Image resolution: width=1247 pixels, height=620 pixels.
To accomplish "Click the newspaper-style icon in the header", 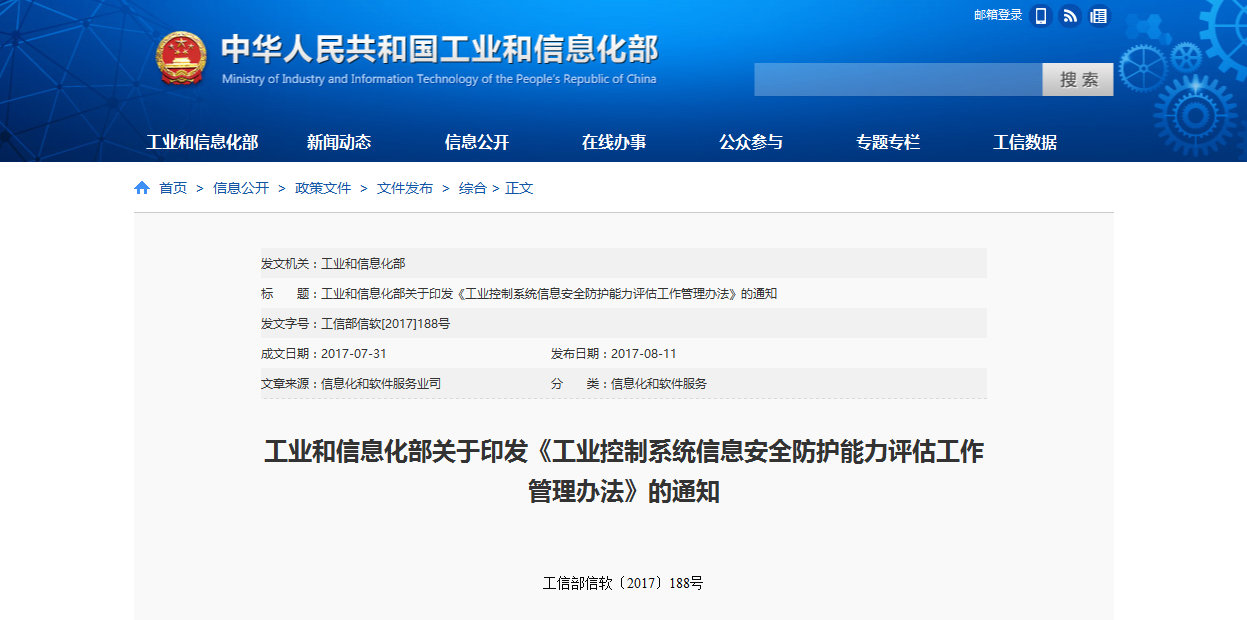I will pos(1099,16).
